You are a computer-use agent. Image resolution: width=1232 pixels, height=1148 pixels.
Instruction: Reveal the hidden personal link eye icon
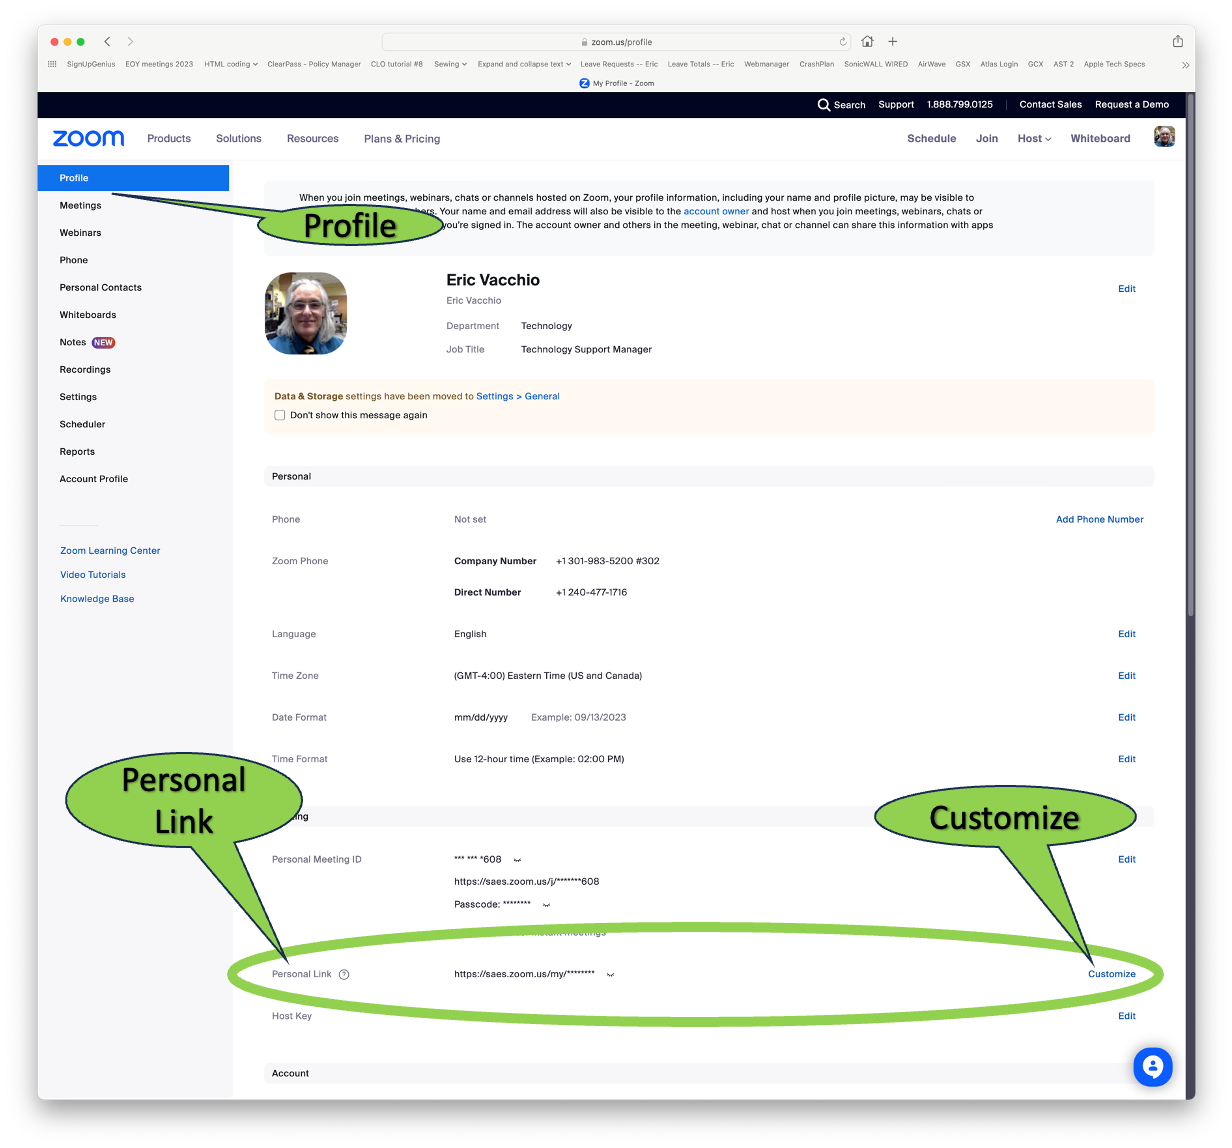[610, 975]
